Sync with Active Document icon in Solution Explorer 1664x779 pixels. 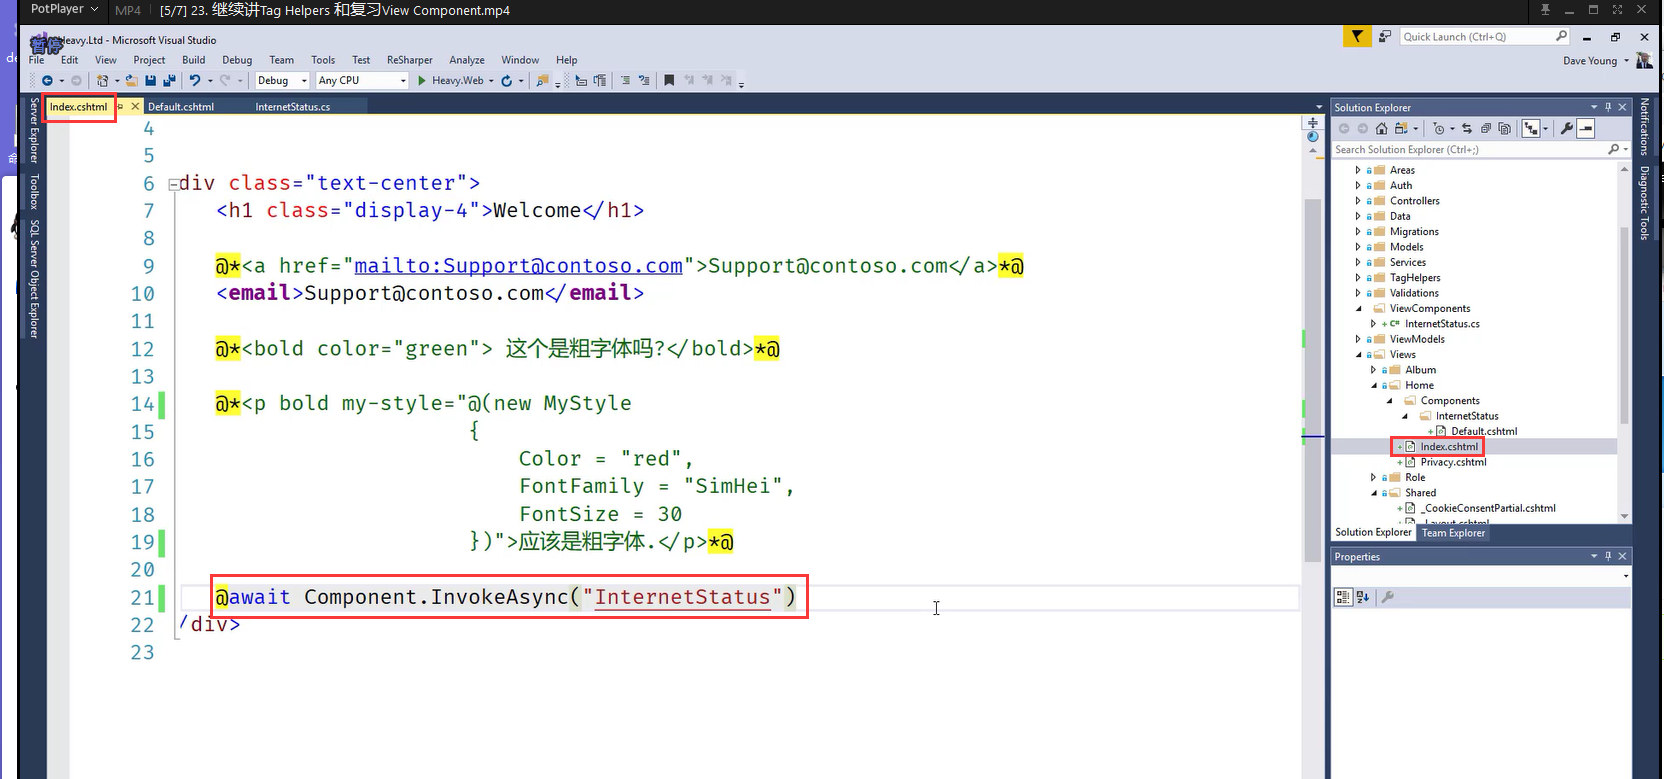click(1467, 128)
